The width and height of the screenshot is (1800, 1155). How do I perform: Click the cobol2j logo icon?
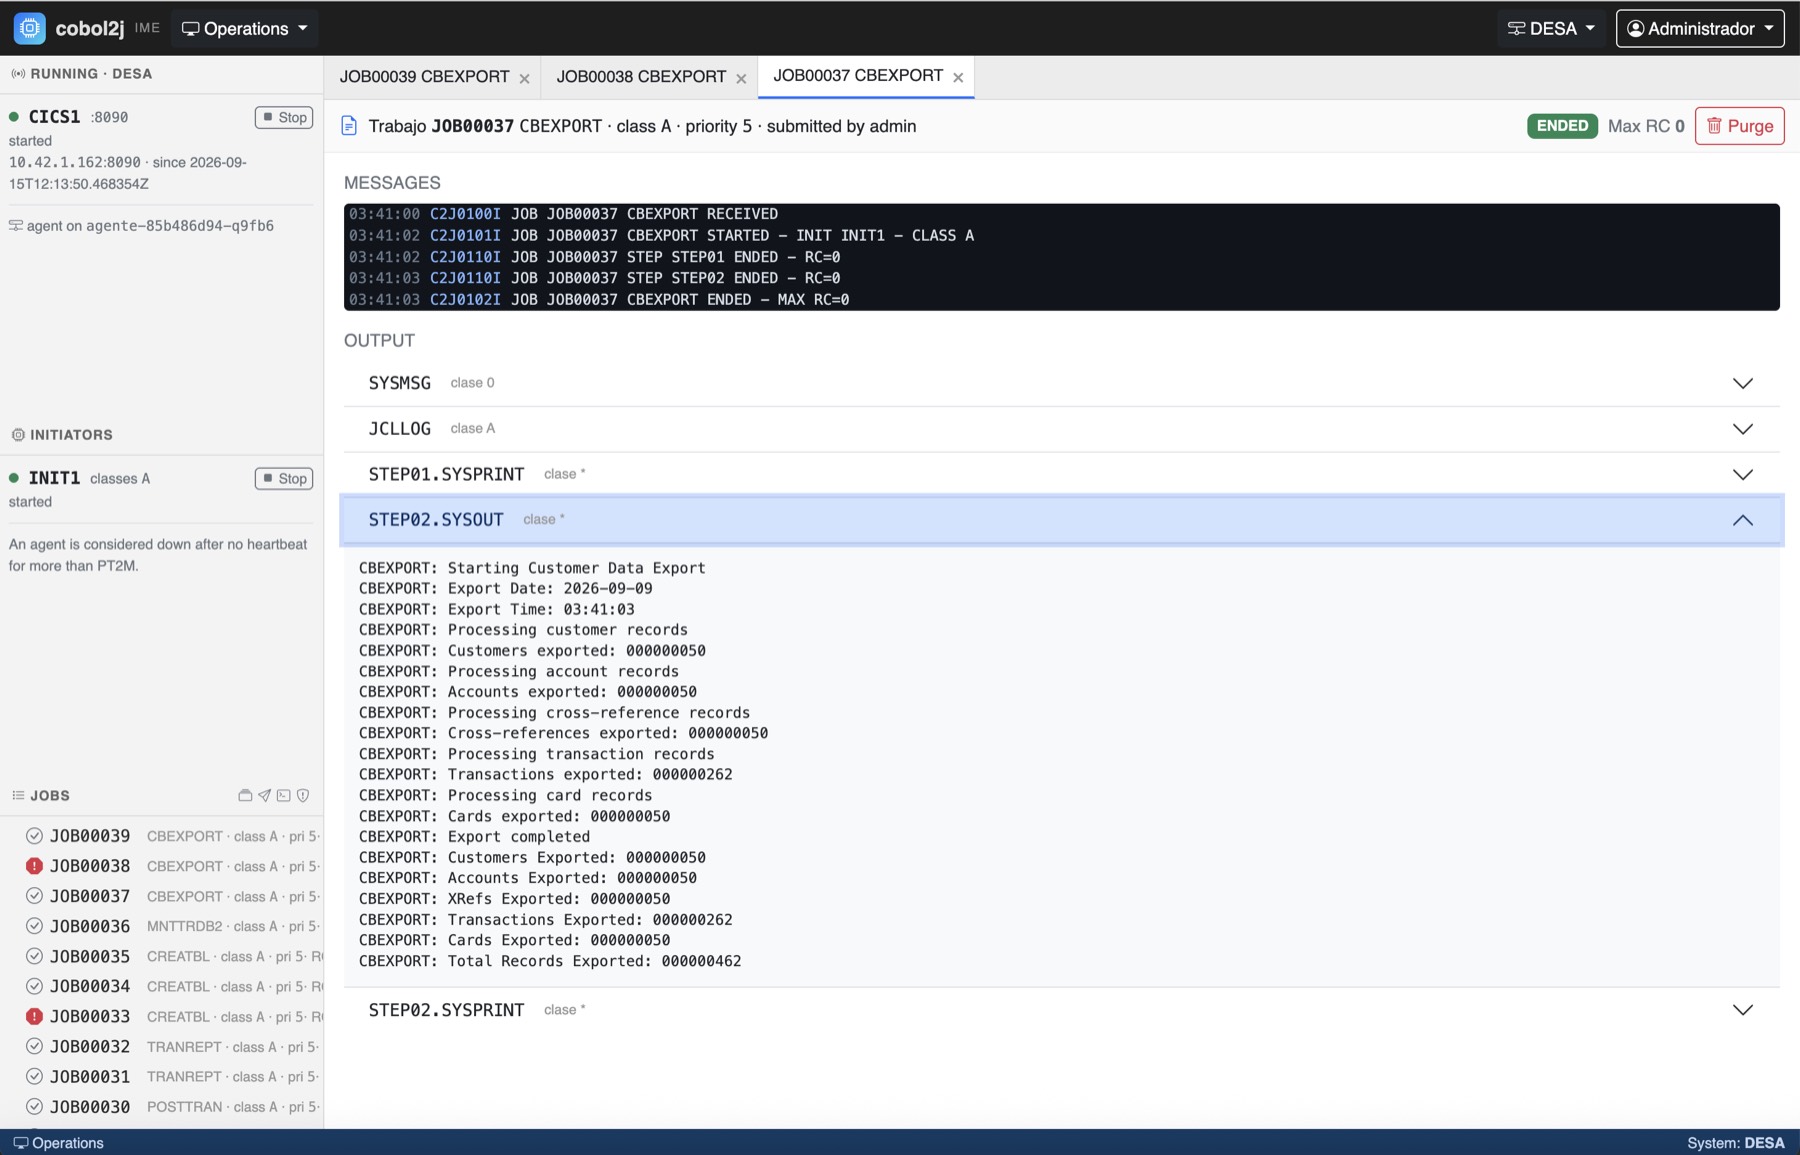(30, 28)
